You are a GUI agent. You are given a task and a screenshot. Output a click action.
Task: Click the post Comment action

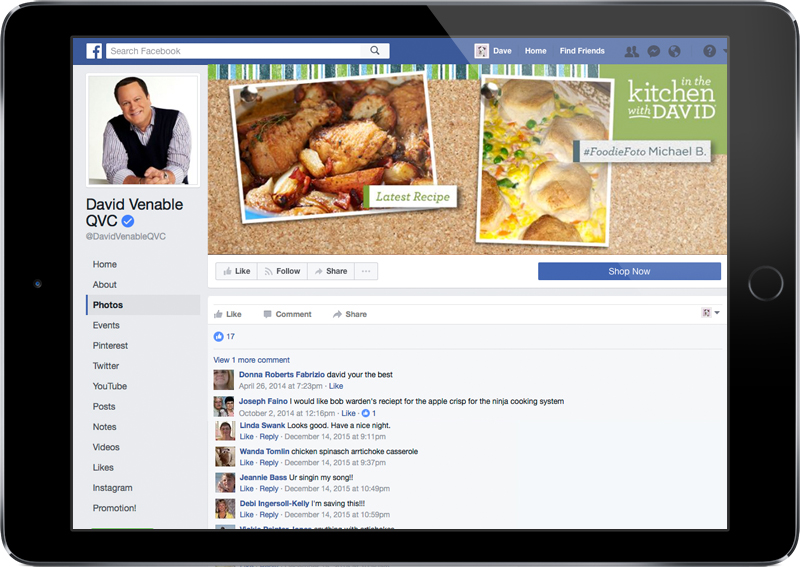pyautogui.click(x=287, y=314)
